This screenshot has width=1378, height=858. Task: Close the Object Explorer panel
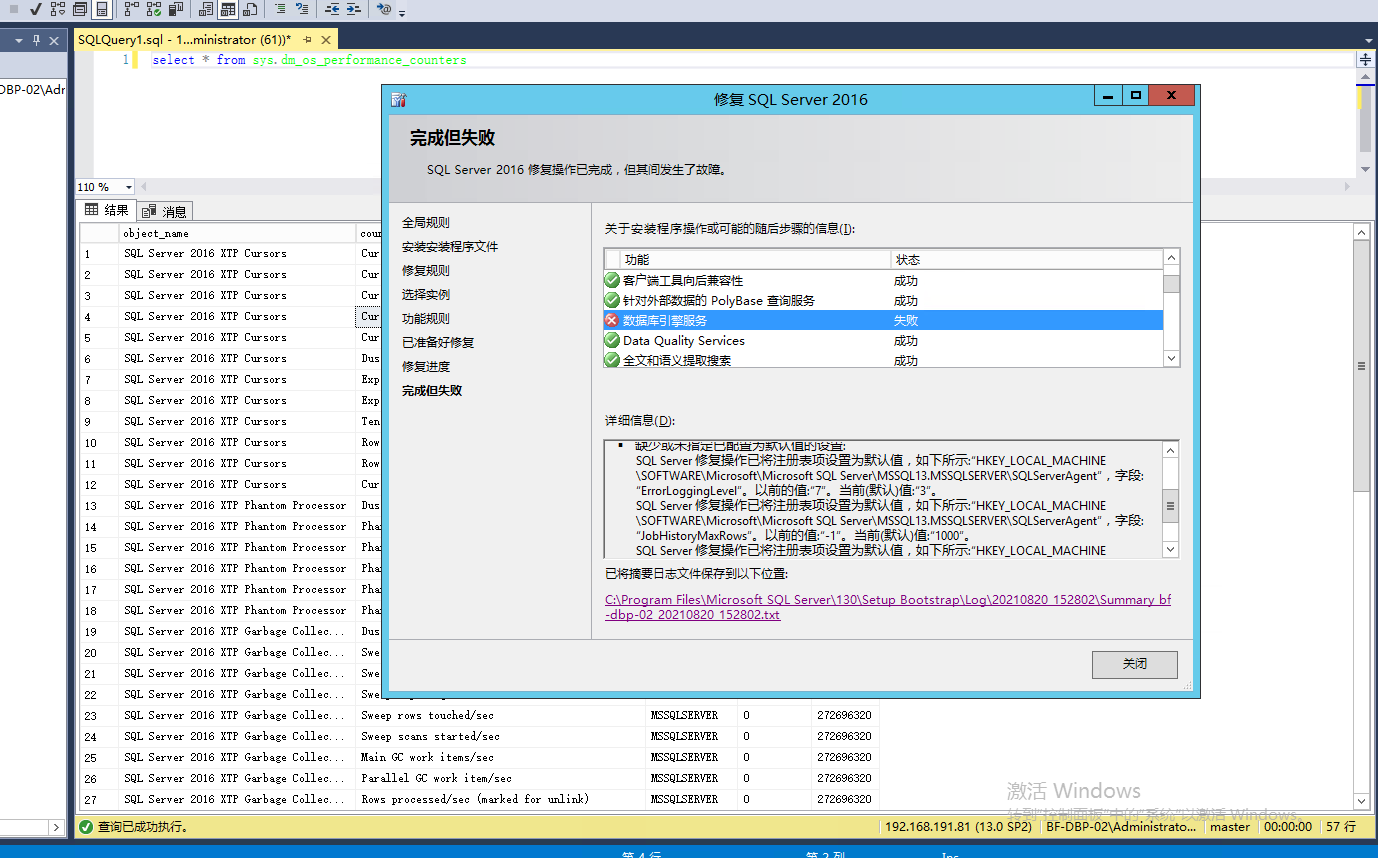pyautogui.click(x=54, y=40)
